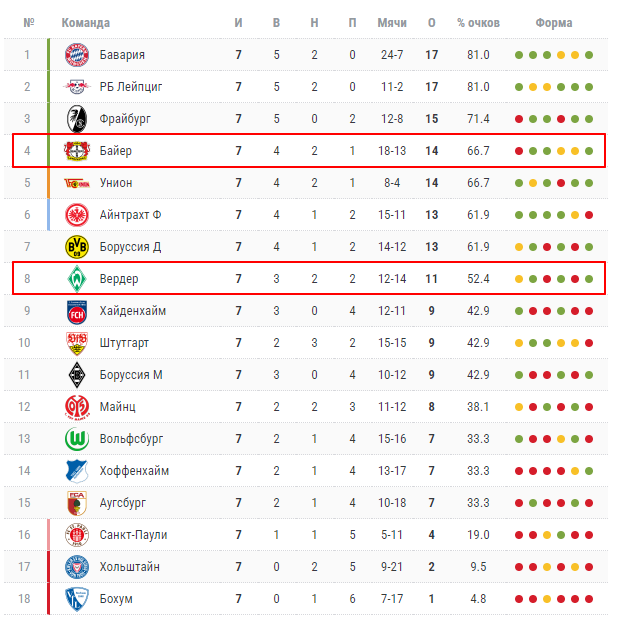Image resolution: width=617 pixels, height=624 pixels.
Task: Click the Eintracht Frankfurt club logo
Action: click(77, 215)
